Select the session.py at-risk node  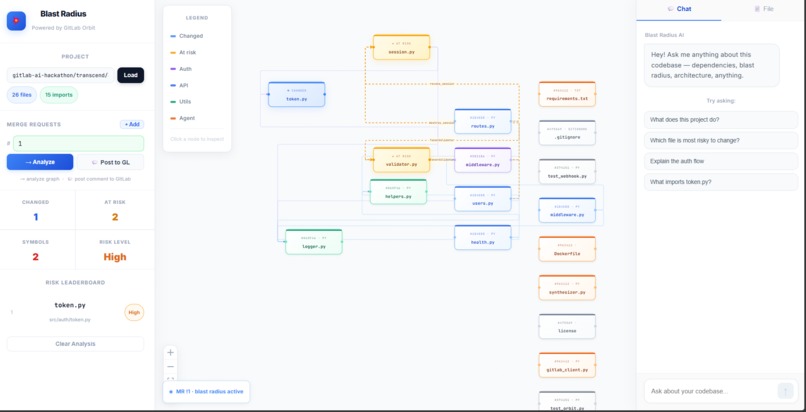pyautogui.click(x=401, y=47)
